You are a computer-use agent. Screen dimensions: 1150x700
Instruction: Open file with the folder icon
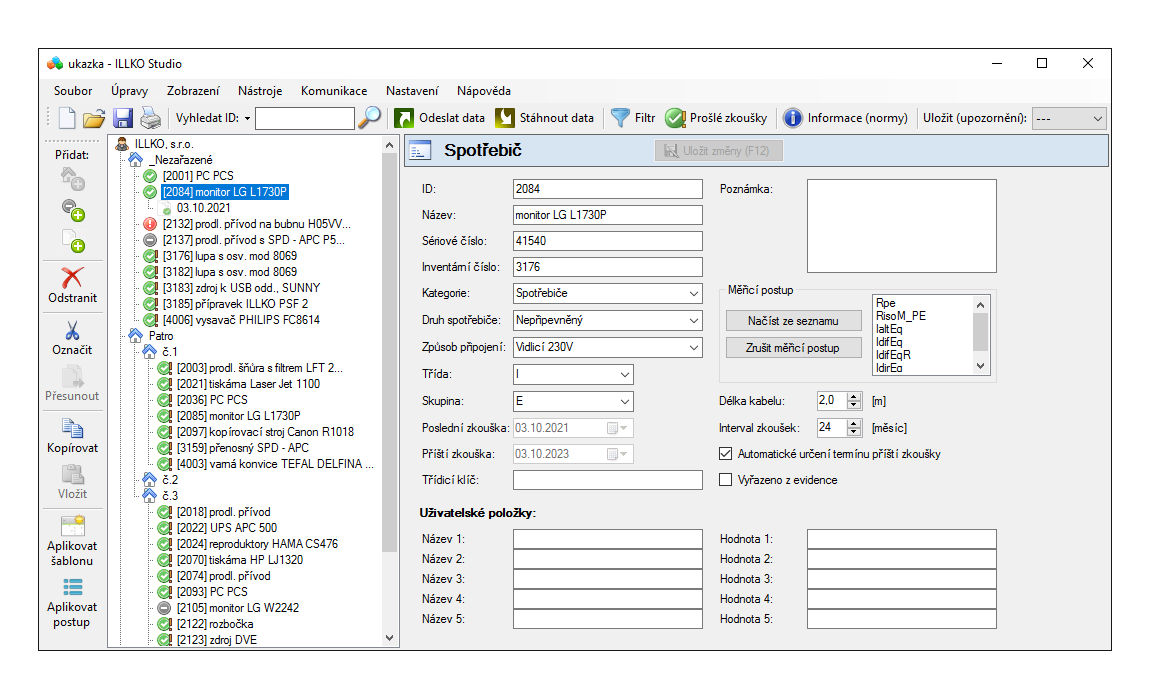tap(94, 117)
